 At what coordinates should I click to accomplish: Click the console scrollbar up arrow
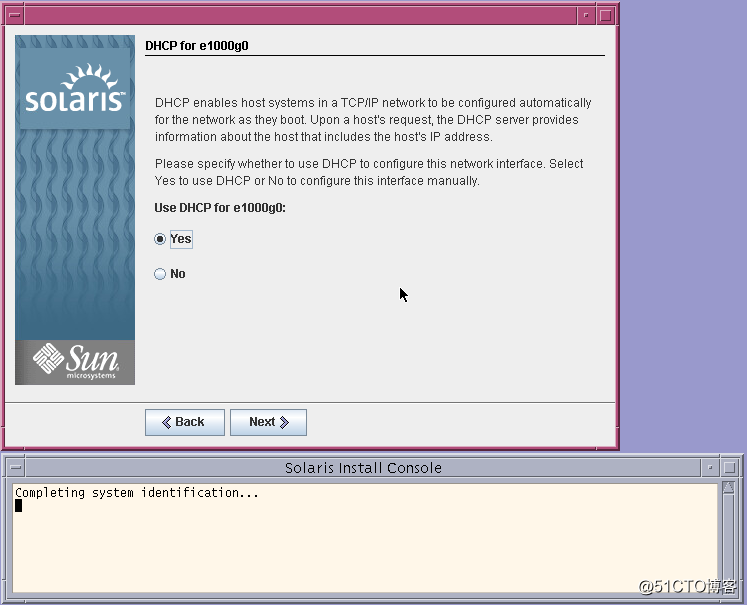[x=728, y=487]
